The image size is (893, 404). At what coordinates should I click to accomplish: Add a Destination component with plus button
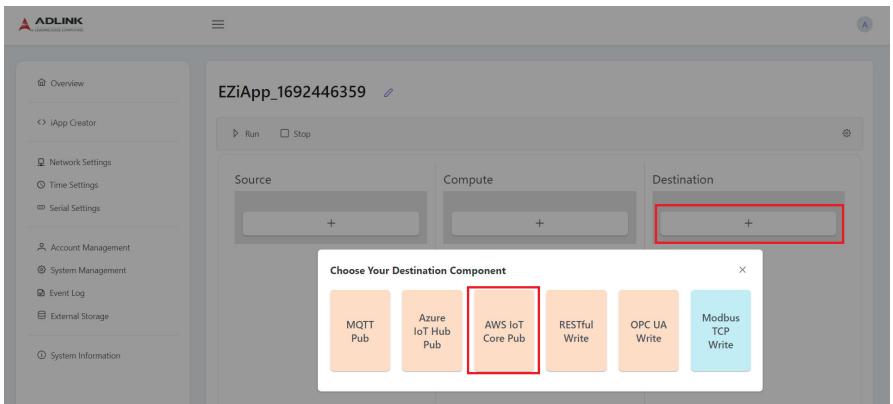tap(748, 223)
